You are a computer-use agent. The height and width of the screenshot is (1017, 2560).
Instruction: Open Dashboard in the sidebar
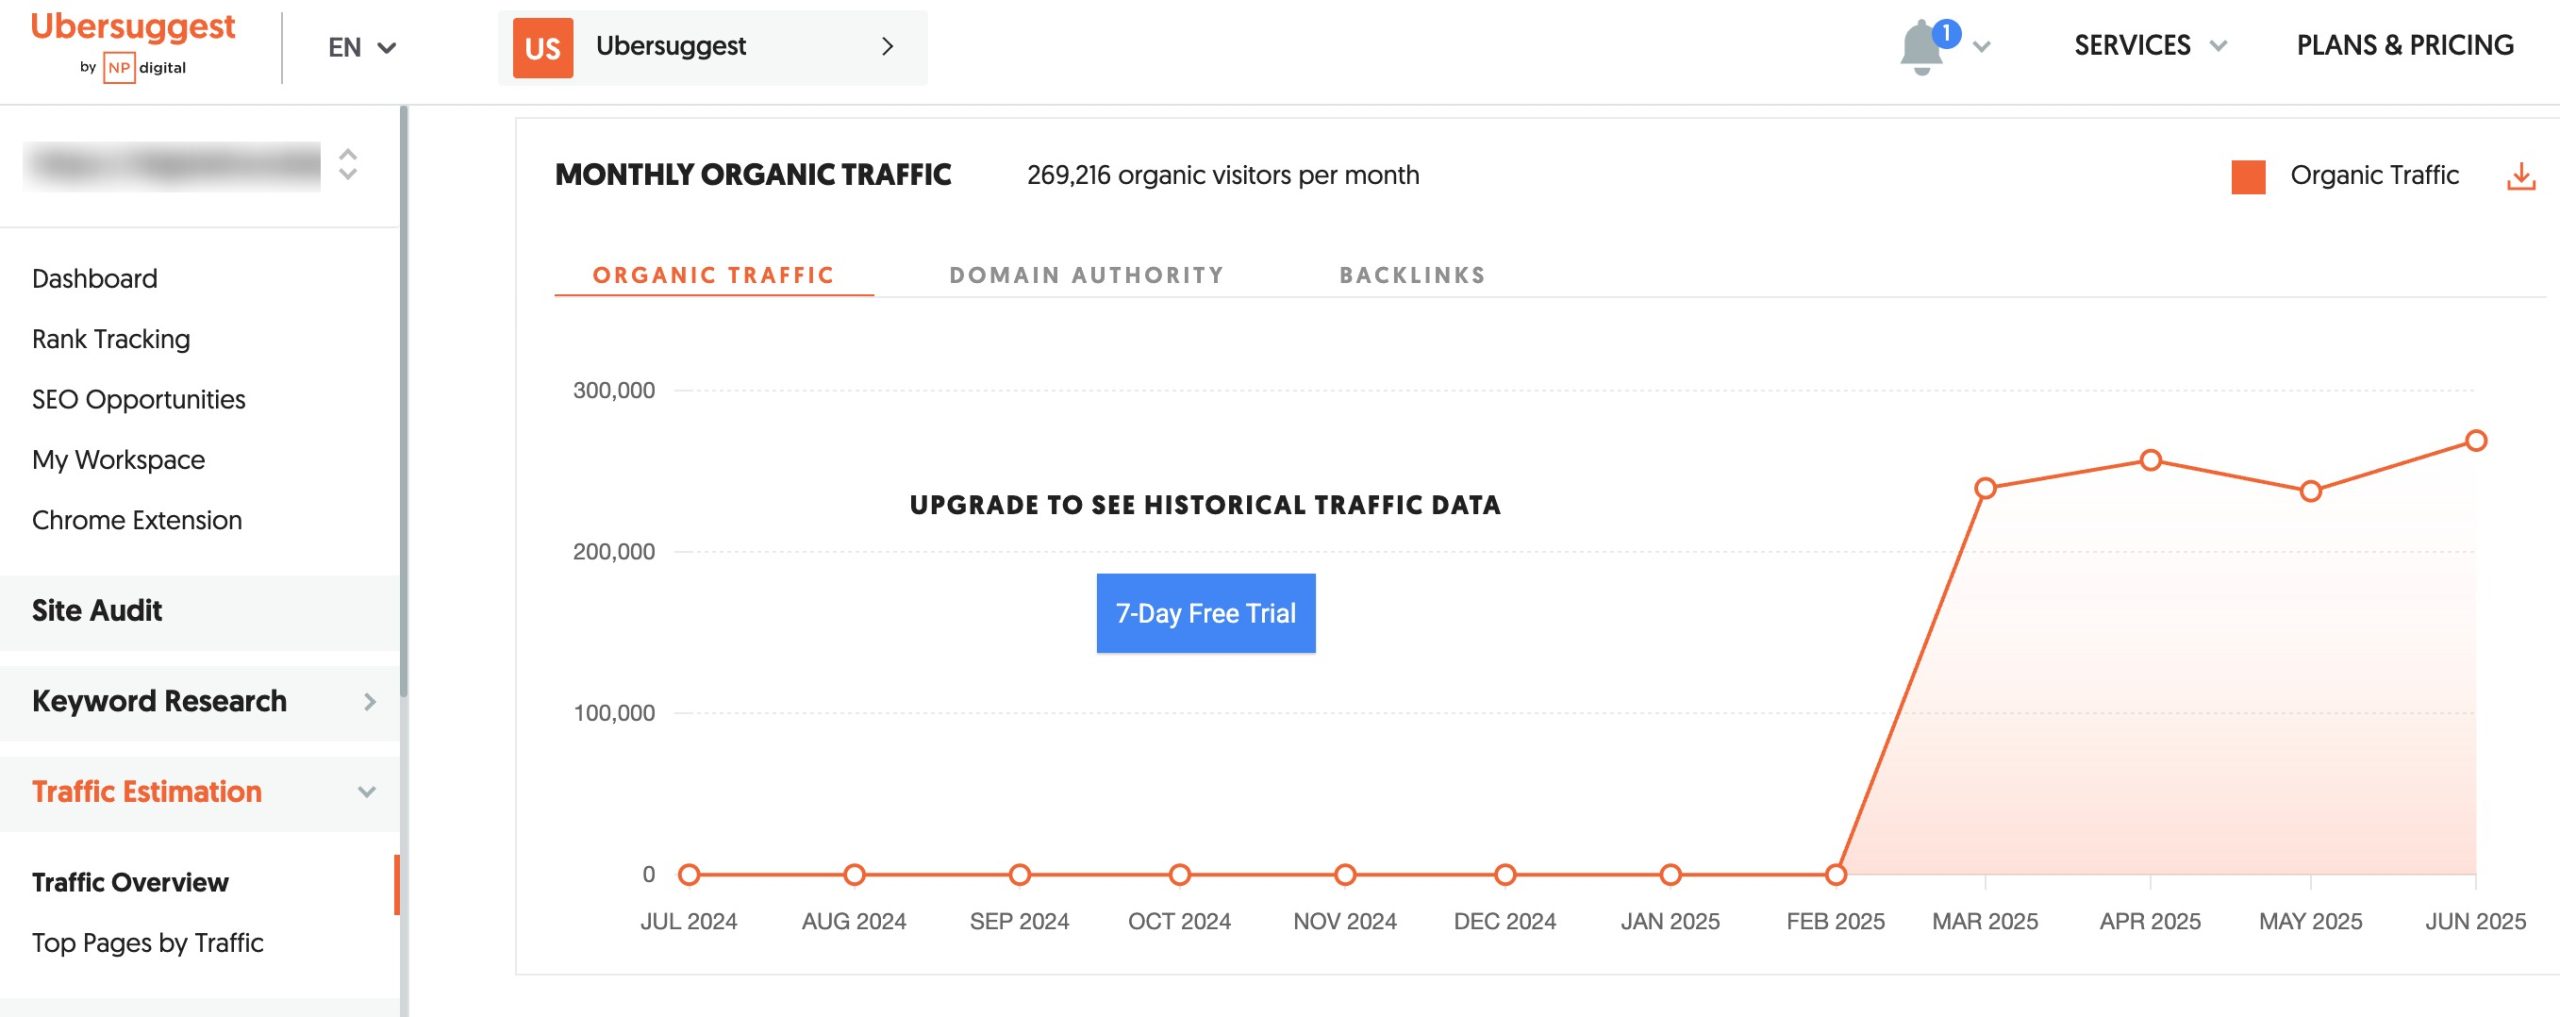click(95, 279)
